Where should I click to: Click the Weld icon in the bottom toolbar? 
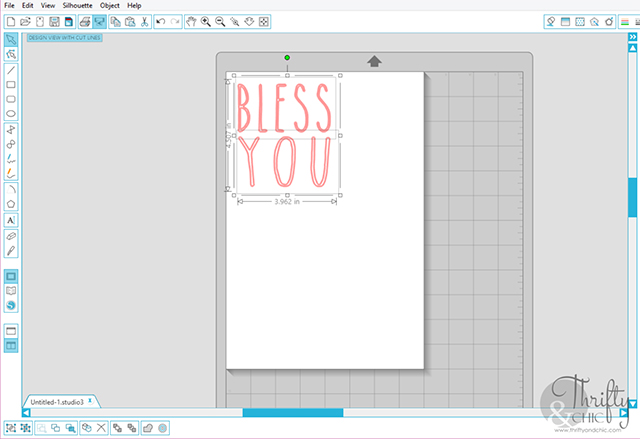(x=148, y=428)
